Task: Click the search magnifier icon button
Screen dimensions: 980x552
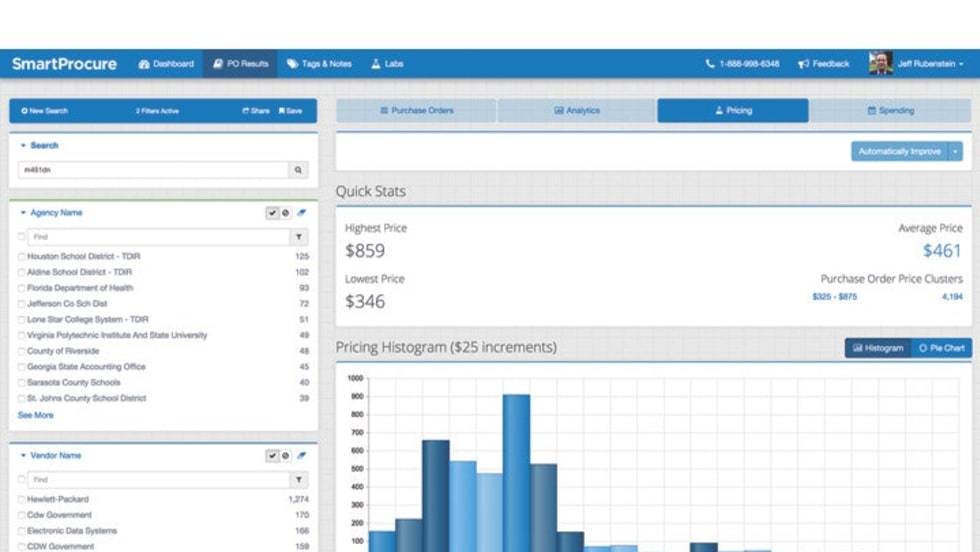Action: 298,170
